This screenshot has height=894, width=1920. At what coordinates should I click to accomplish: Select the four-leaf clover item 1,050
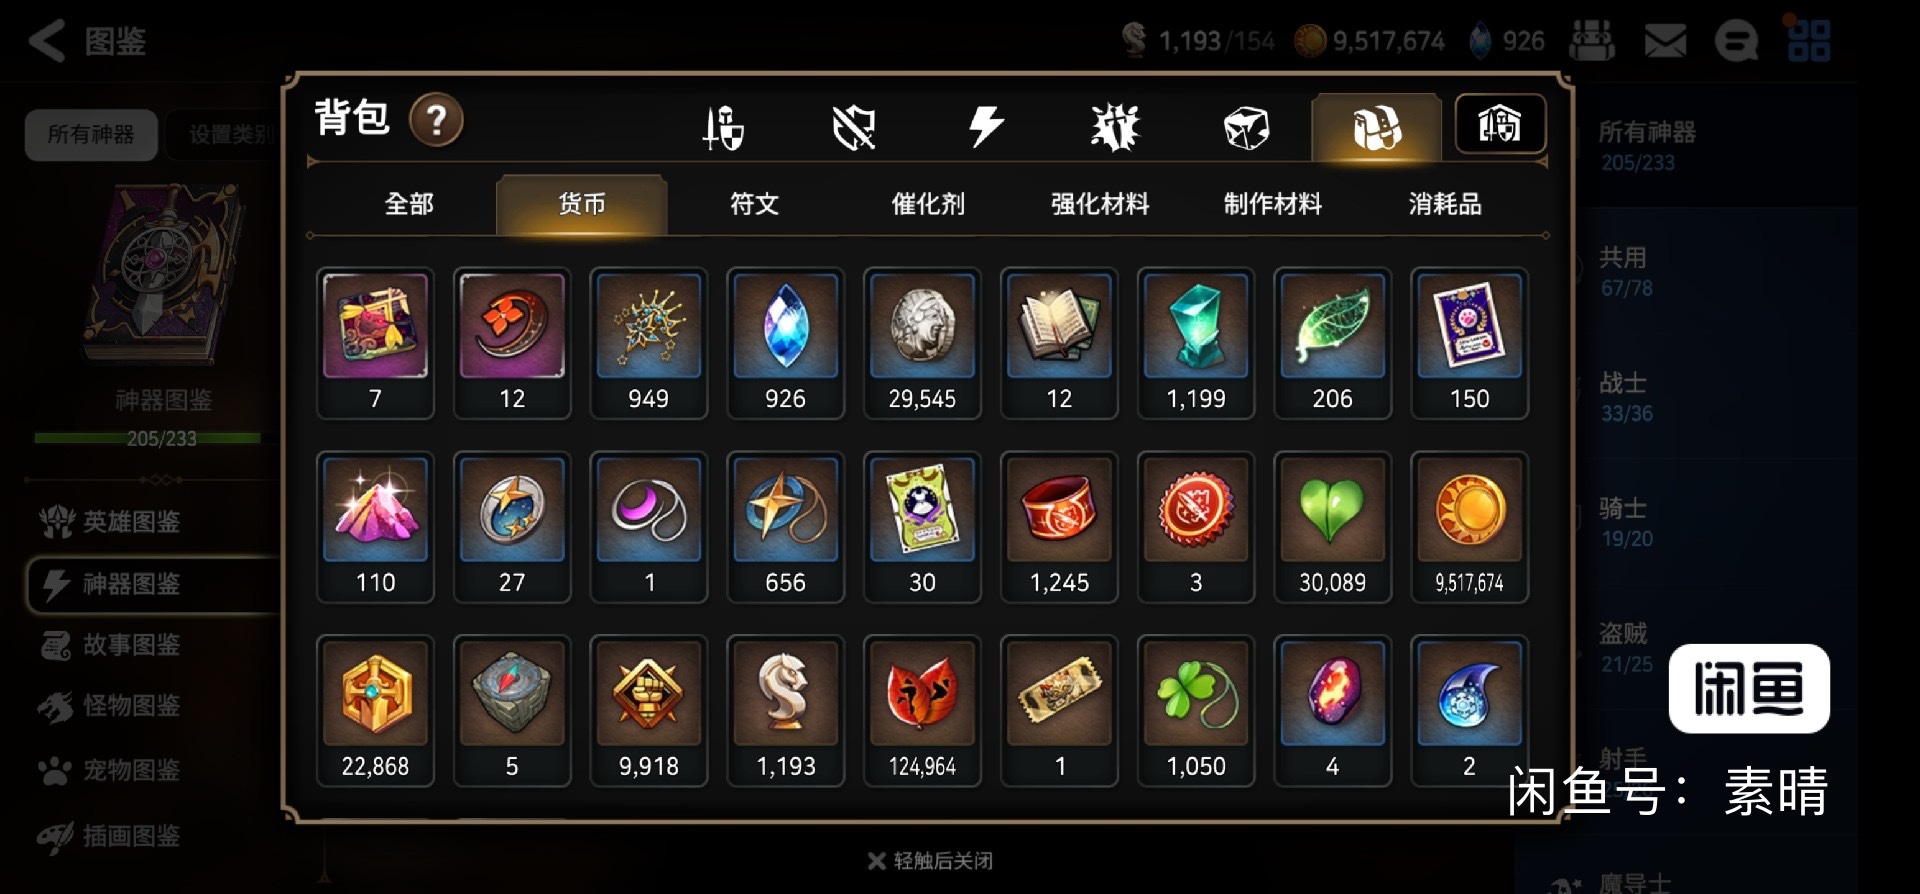[x=1196, y=711]
